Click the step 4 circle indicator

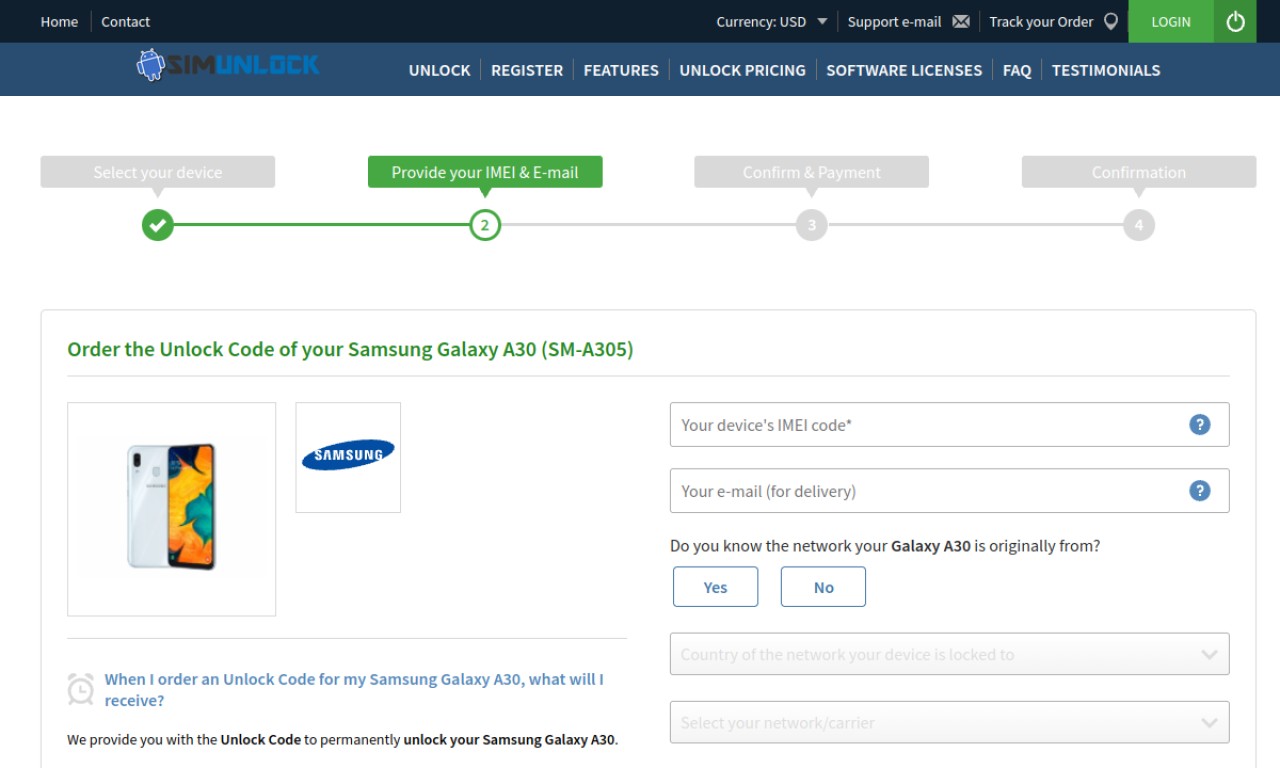pos(1139,225)
